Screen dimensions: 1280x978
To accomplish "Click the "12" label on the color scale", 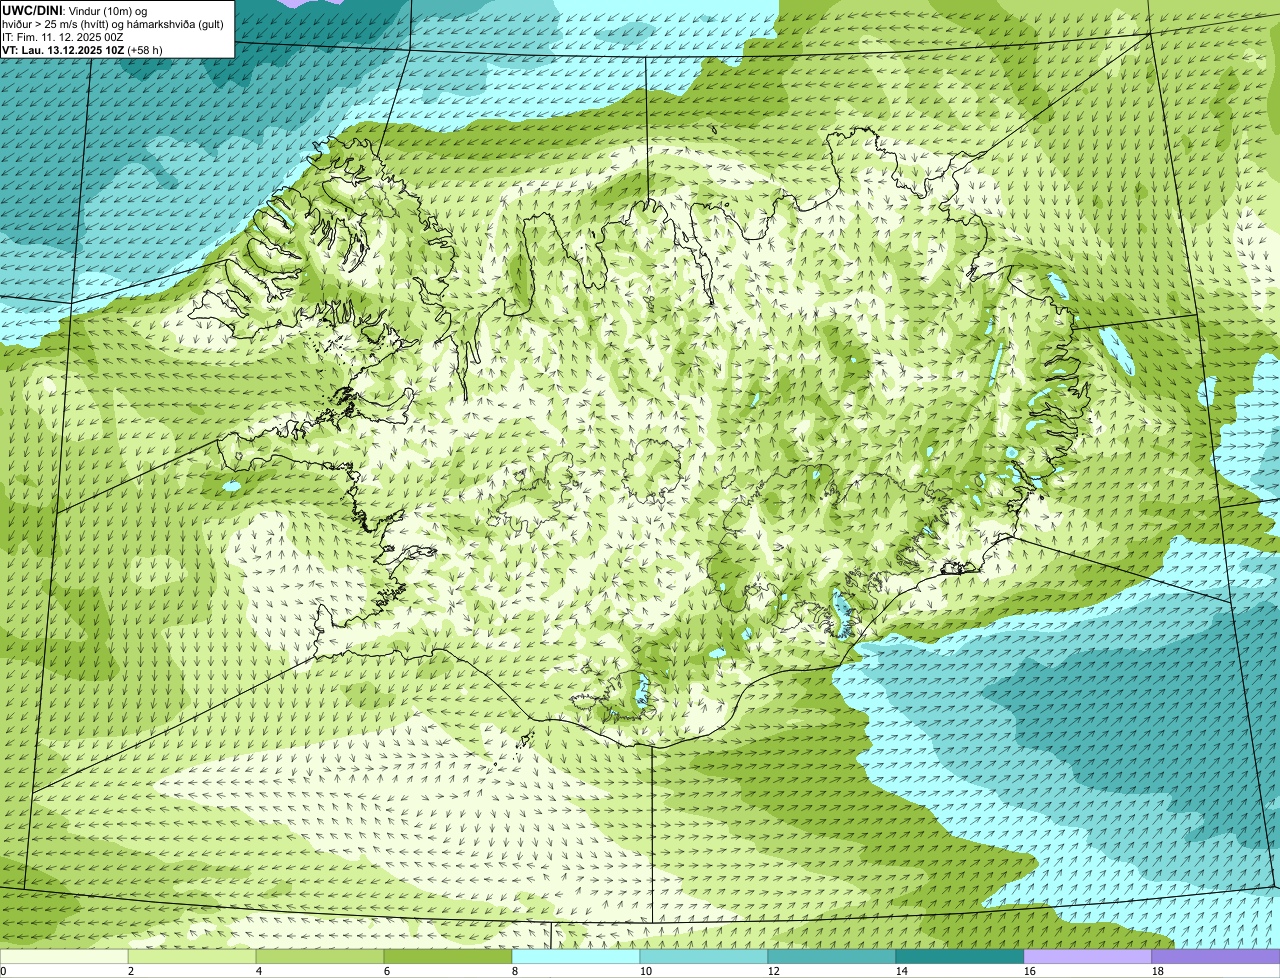I will 774,971.
